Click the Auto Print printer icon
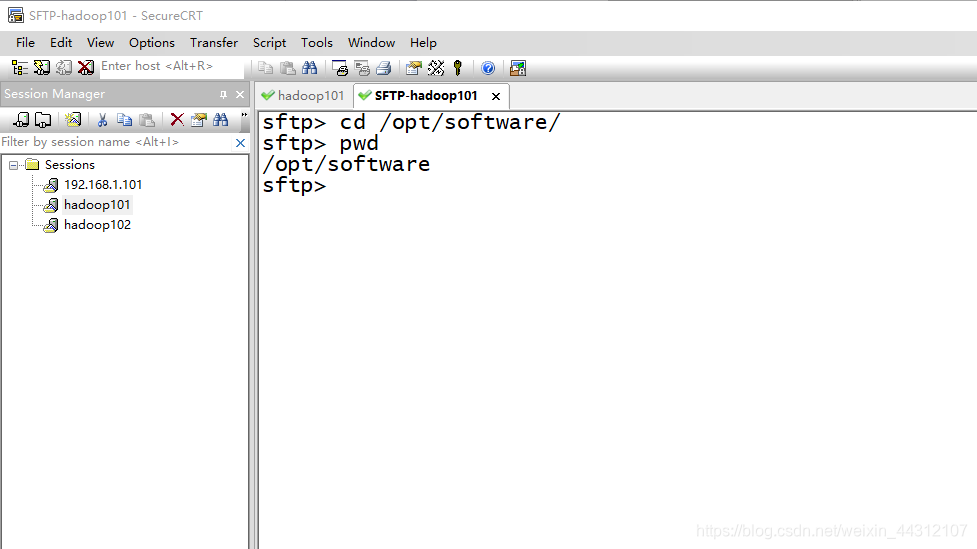Image resolution: width=977 pixels, height=549 pixels. (383, 68)
